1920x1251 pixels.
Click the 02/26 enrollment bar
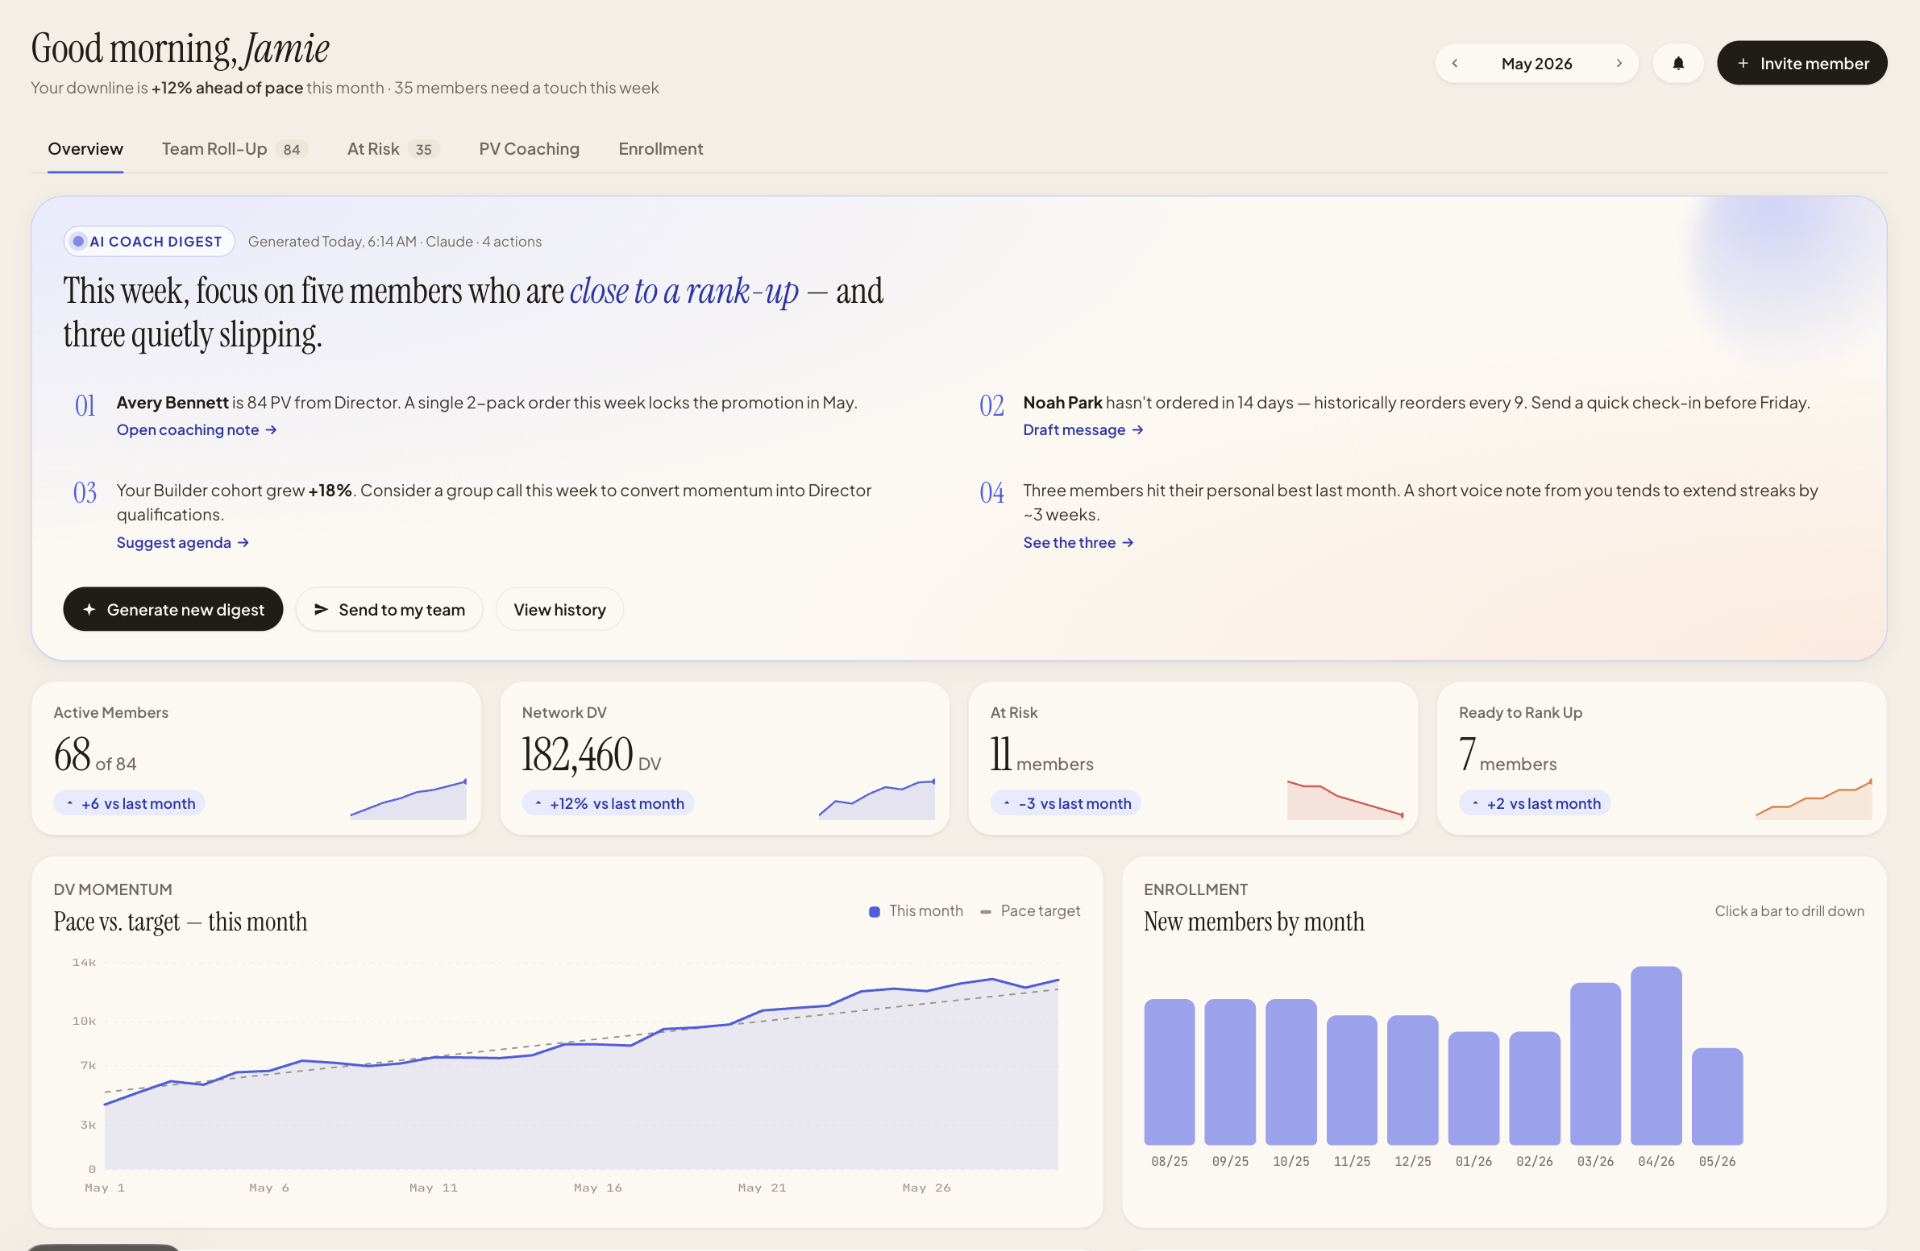(x=1535, y=1088)
